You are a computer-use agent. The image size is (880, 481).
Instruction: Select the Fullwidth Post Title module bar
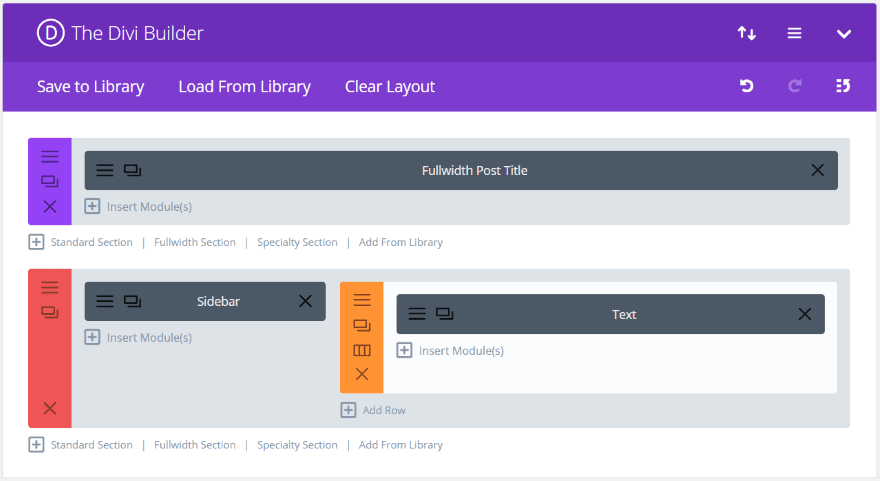[x=474, y=170]
